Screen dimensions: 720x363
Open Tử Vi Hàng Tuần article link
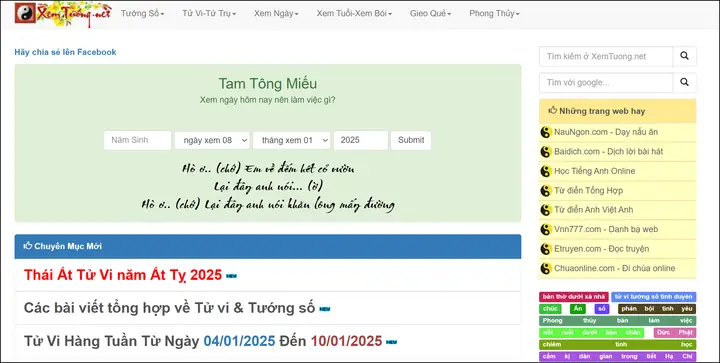[203, 341]
